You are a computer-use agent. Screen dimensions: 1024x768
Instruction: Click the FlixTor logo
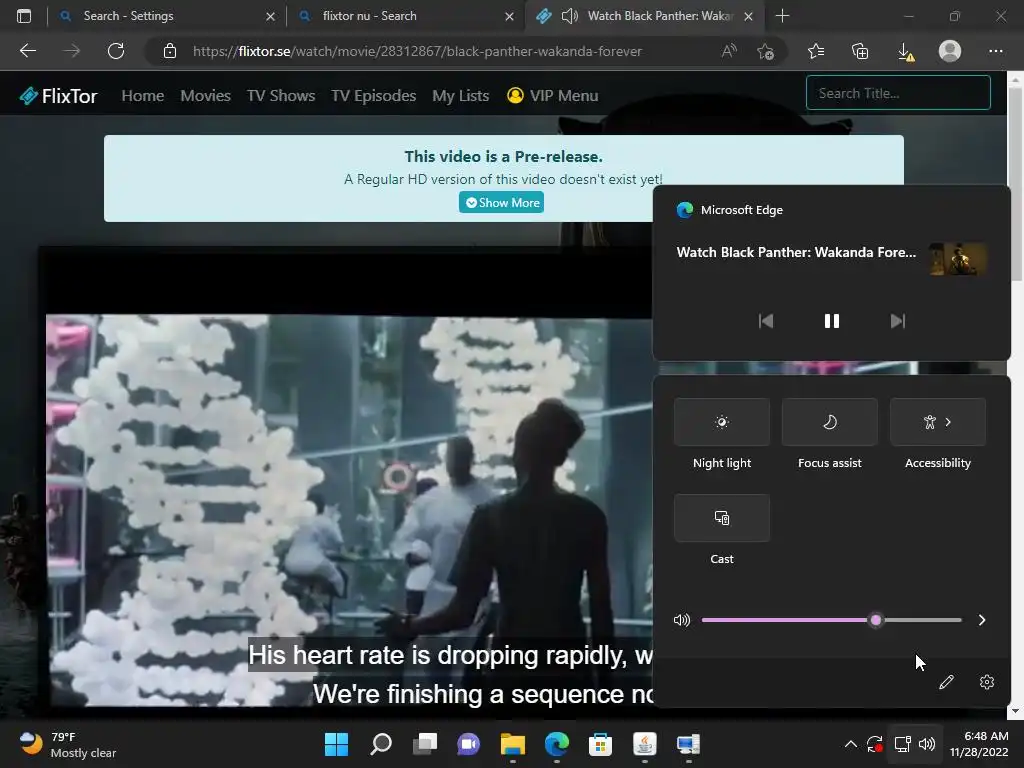[59, 96]
